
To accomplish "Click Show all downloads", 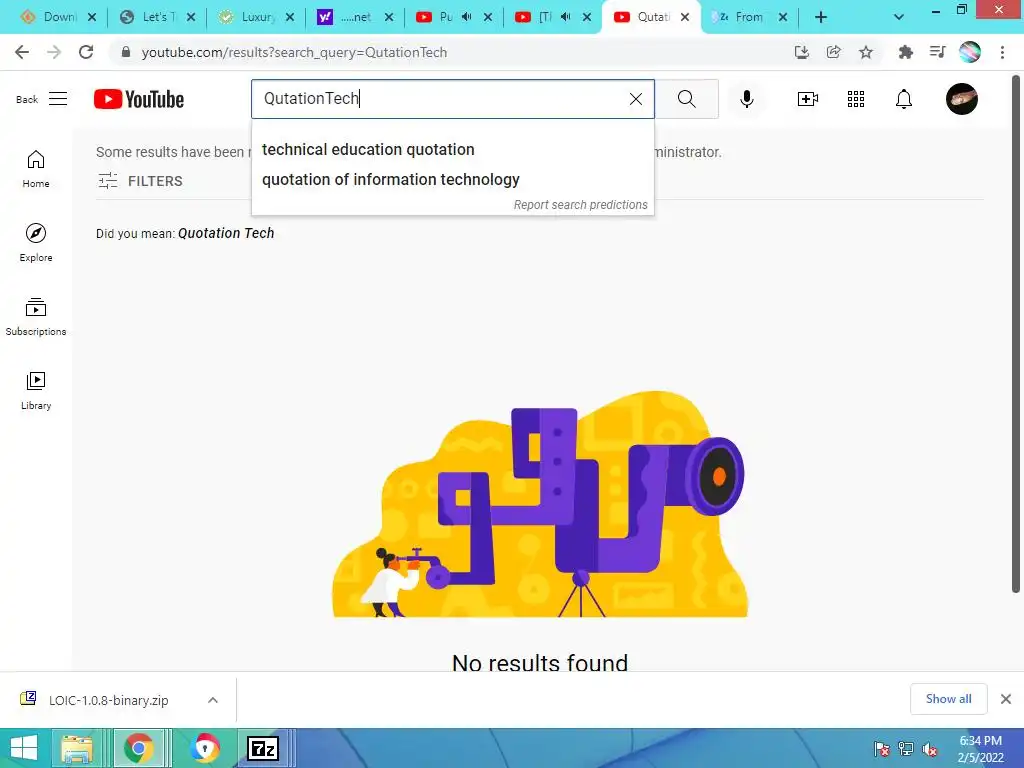I will pyautogui.click(x=948, y=699).
